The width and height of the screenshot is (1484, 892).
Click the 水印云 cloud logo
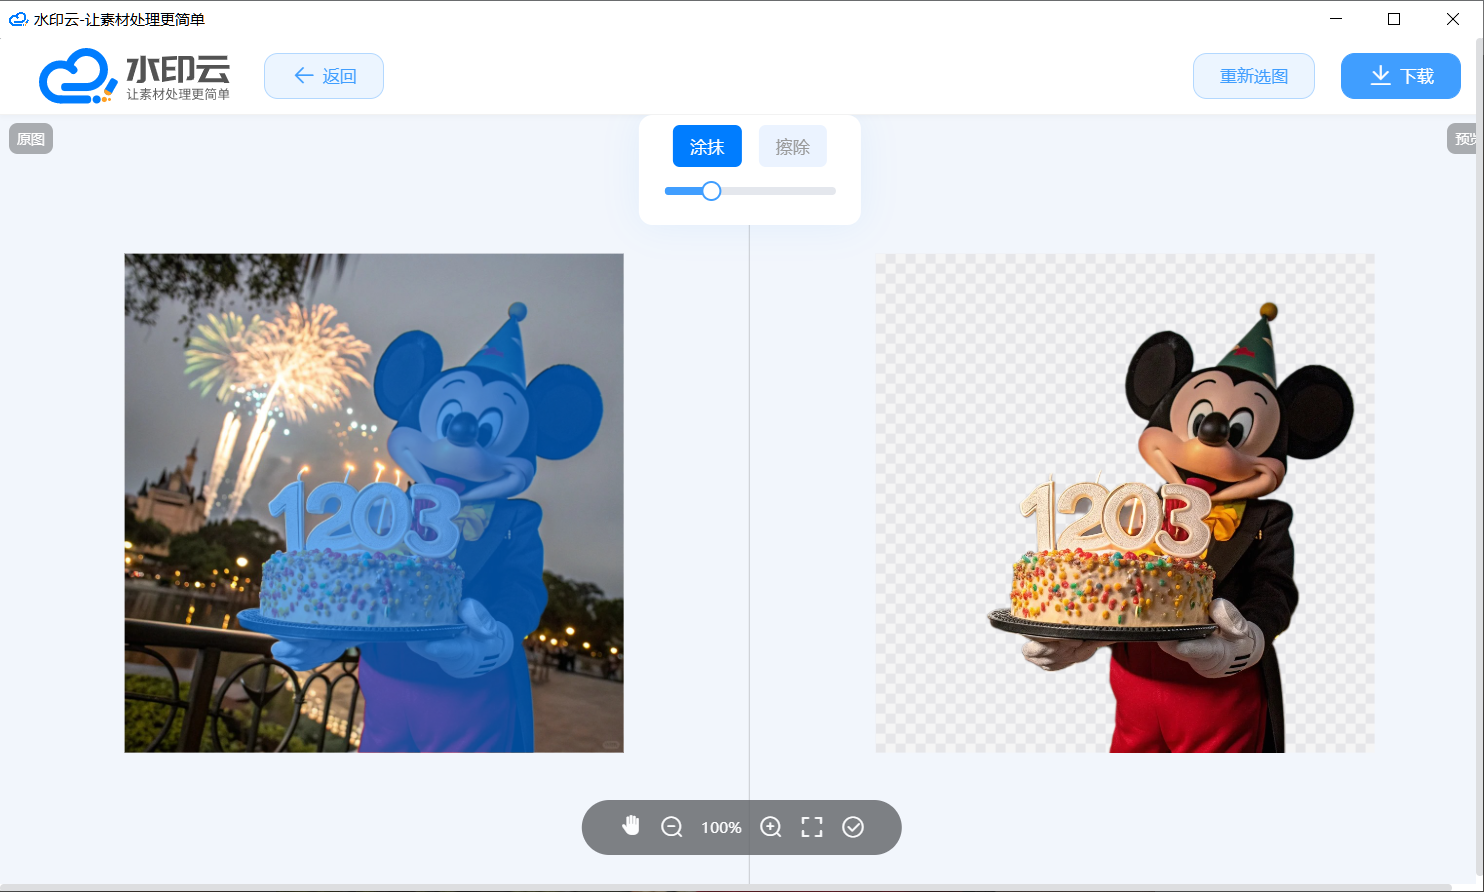coord(135,76)
